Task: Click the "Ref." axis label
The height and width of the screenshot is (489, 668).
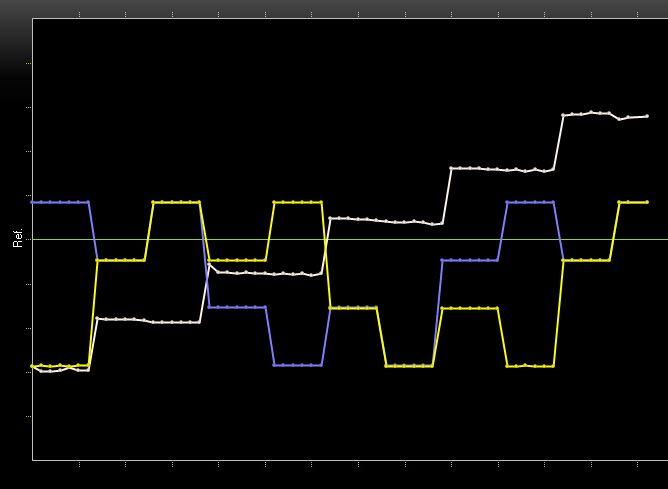Action: [x=17, y=239]
